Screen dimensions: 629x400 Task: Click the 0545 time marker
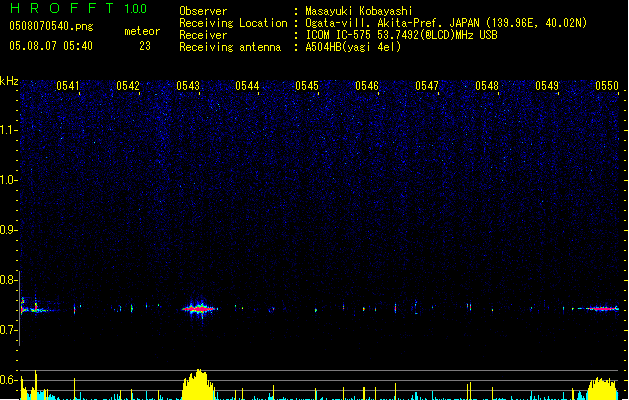(x=307, y=86)
